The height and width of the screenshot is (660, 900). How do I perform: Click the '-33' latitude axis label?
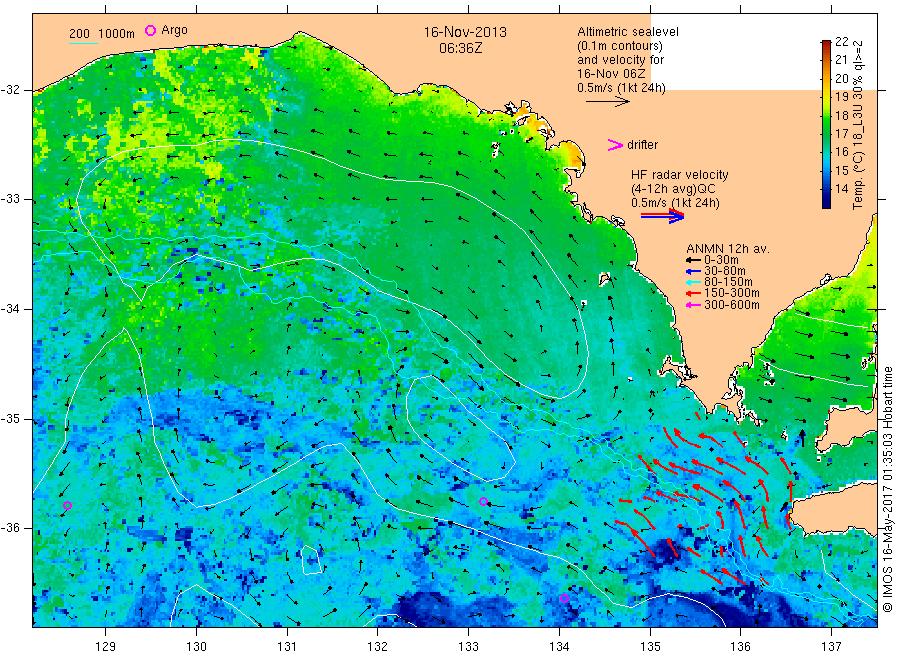10,199
